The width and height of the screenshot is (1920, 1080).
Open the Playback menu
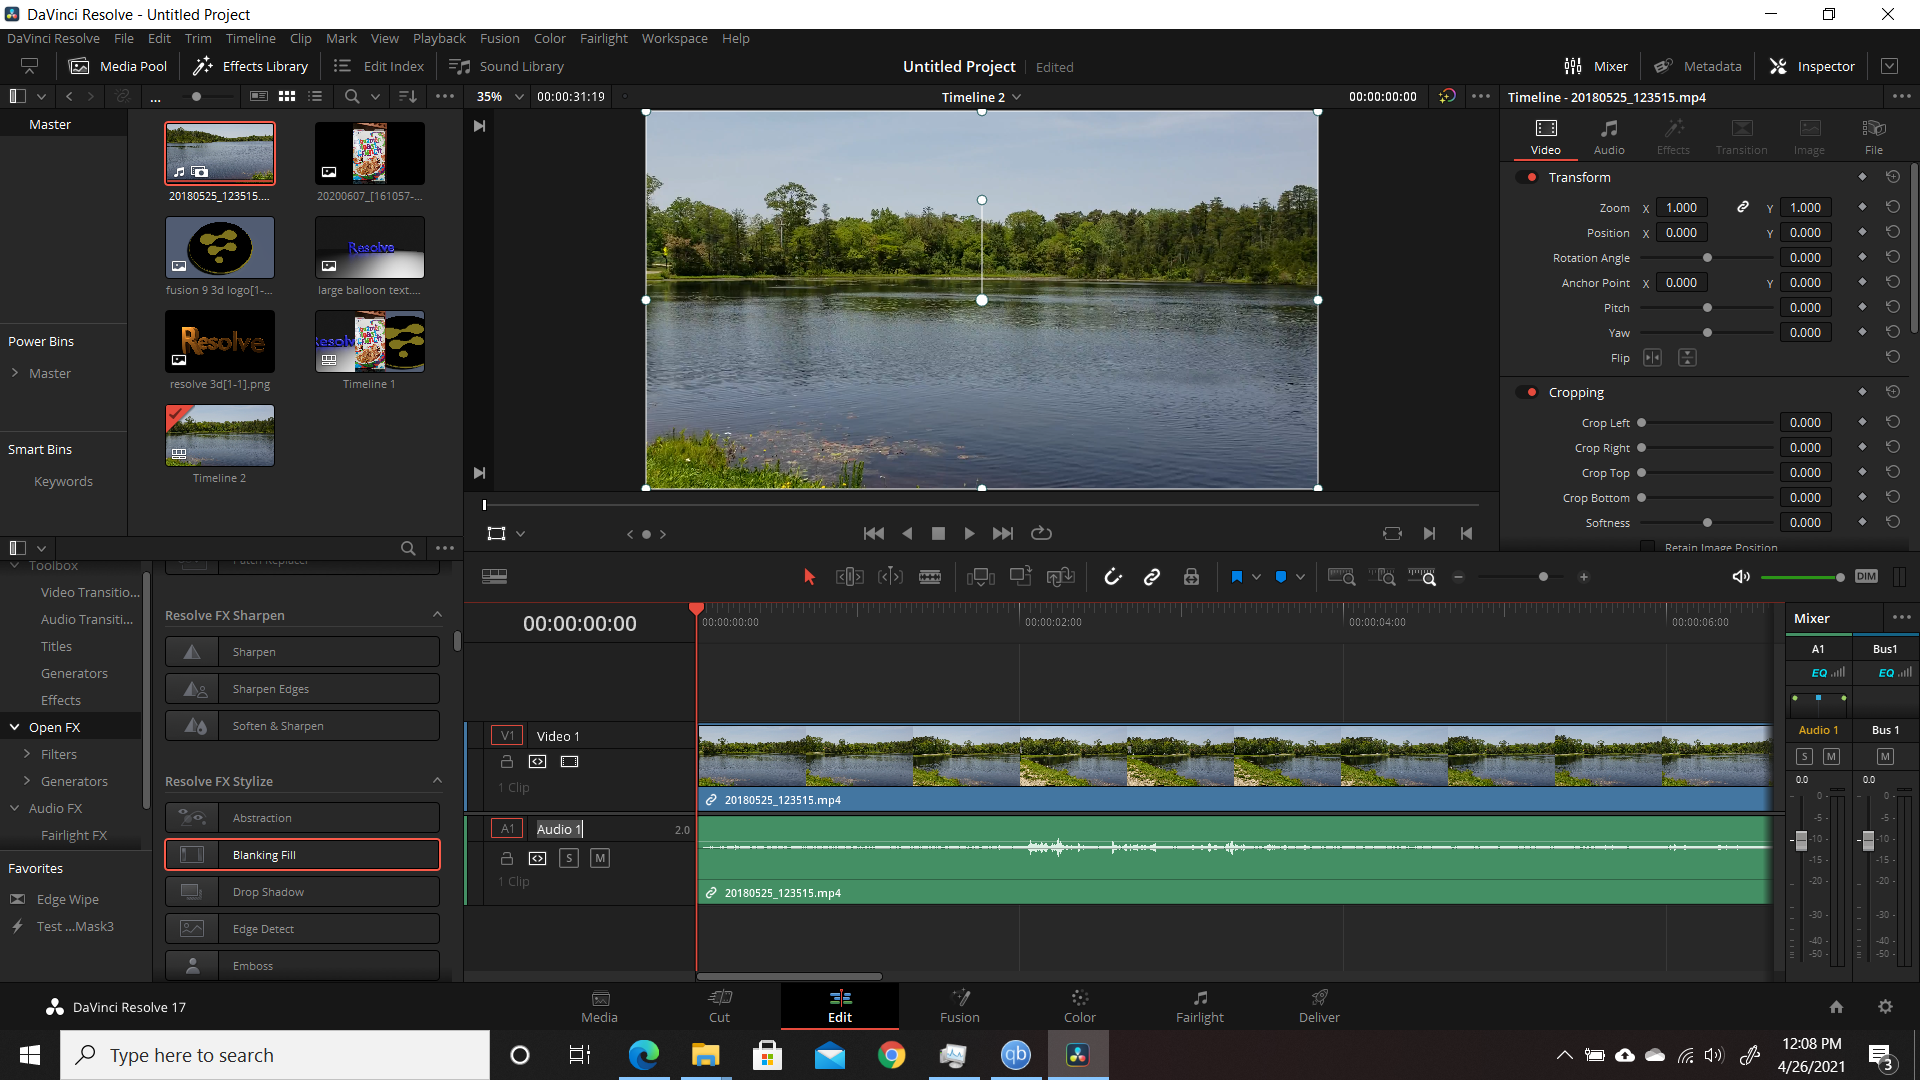pyautogui.click(x=439, y=38)
